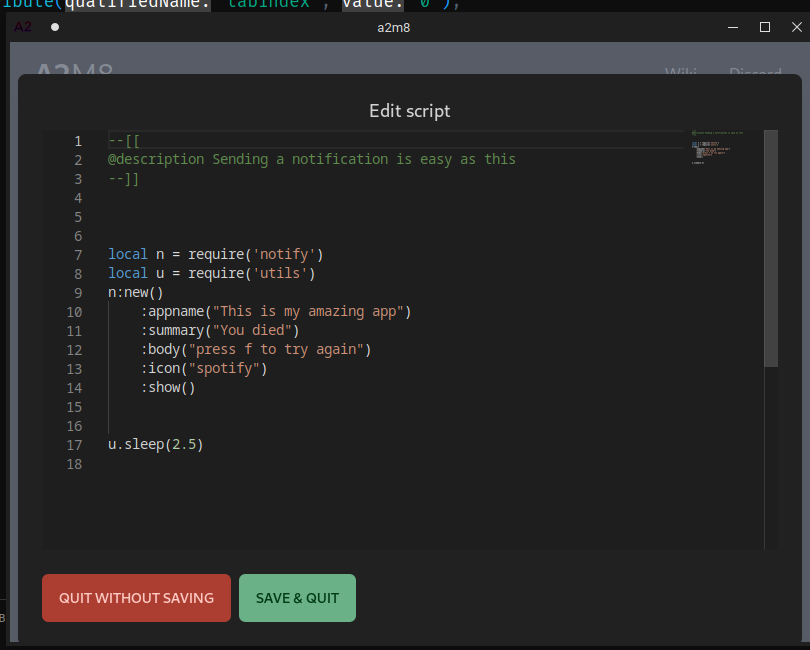Screen dimensions: 810x650
Task: Click the require('utils') code line
Action: pos(211,274)
